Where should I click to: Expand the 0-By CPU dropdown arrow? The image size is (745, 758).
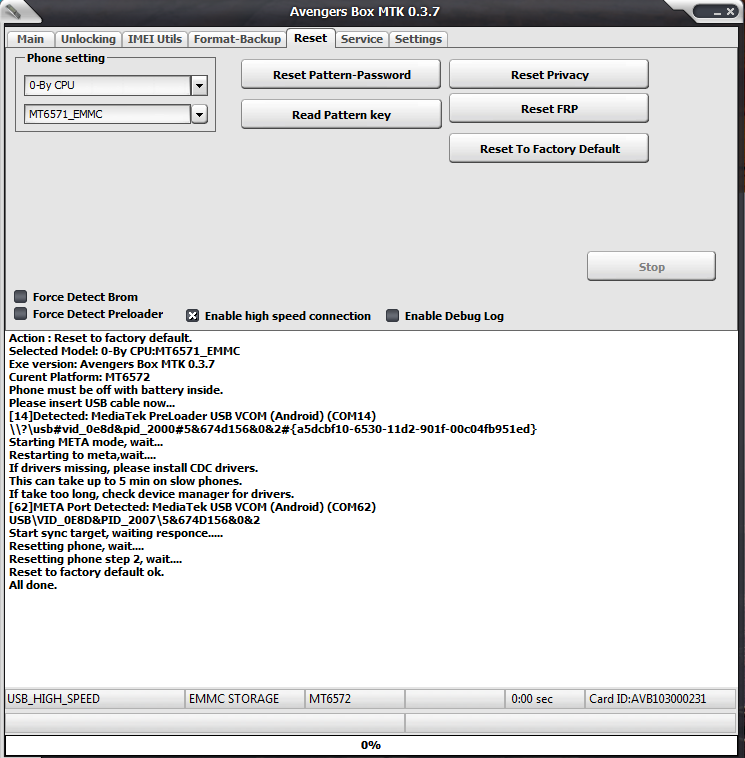[x=199, y=86]
